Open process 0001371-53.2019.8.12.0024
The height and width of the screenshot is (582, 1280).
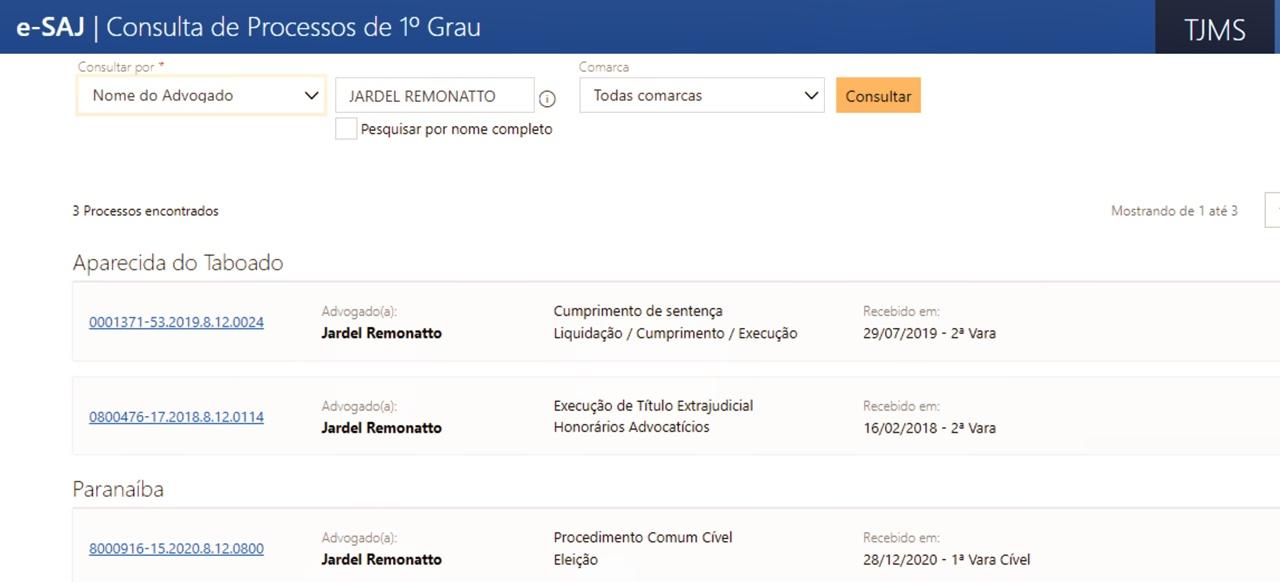[x=176, y=322]
